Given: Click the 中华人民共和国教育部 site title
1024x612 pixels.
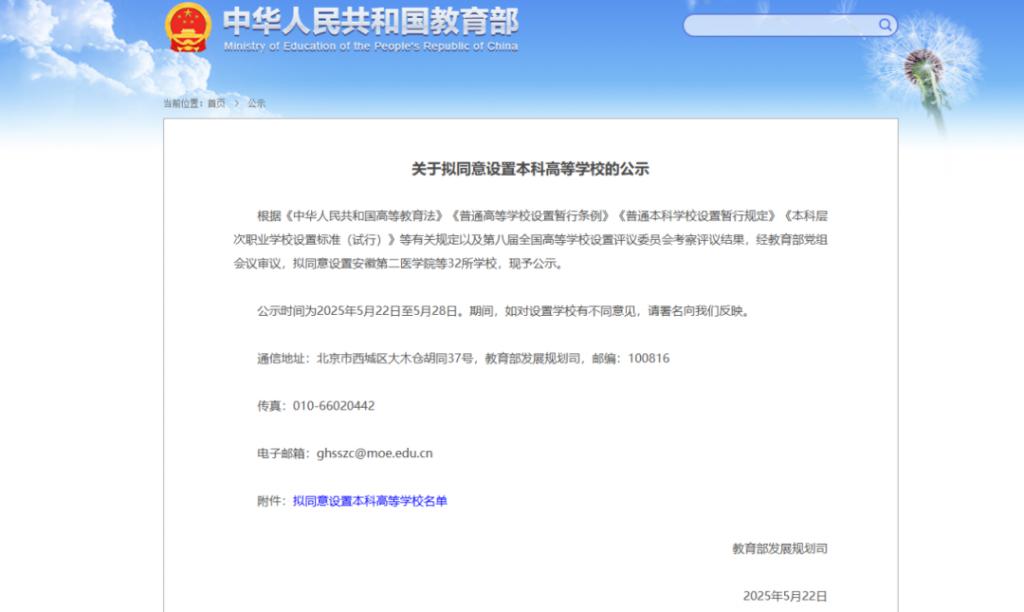Looking at the screenshot, I should [371, 22].
